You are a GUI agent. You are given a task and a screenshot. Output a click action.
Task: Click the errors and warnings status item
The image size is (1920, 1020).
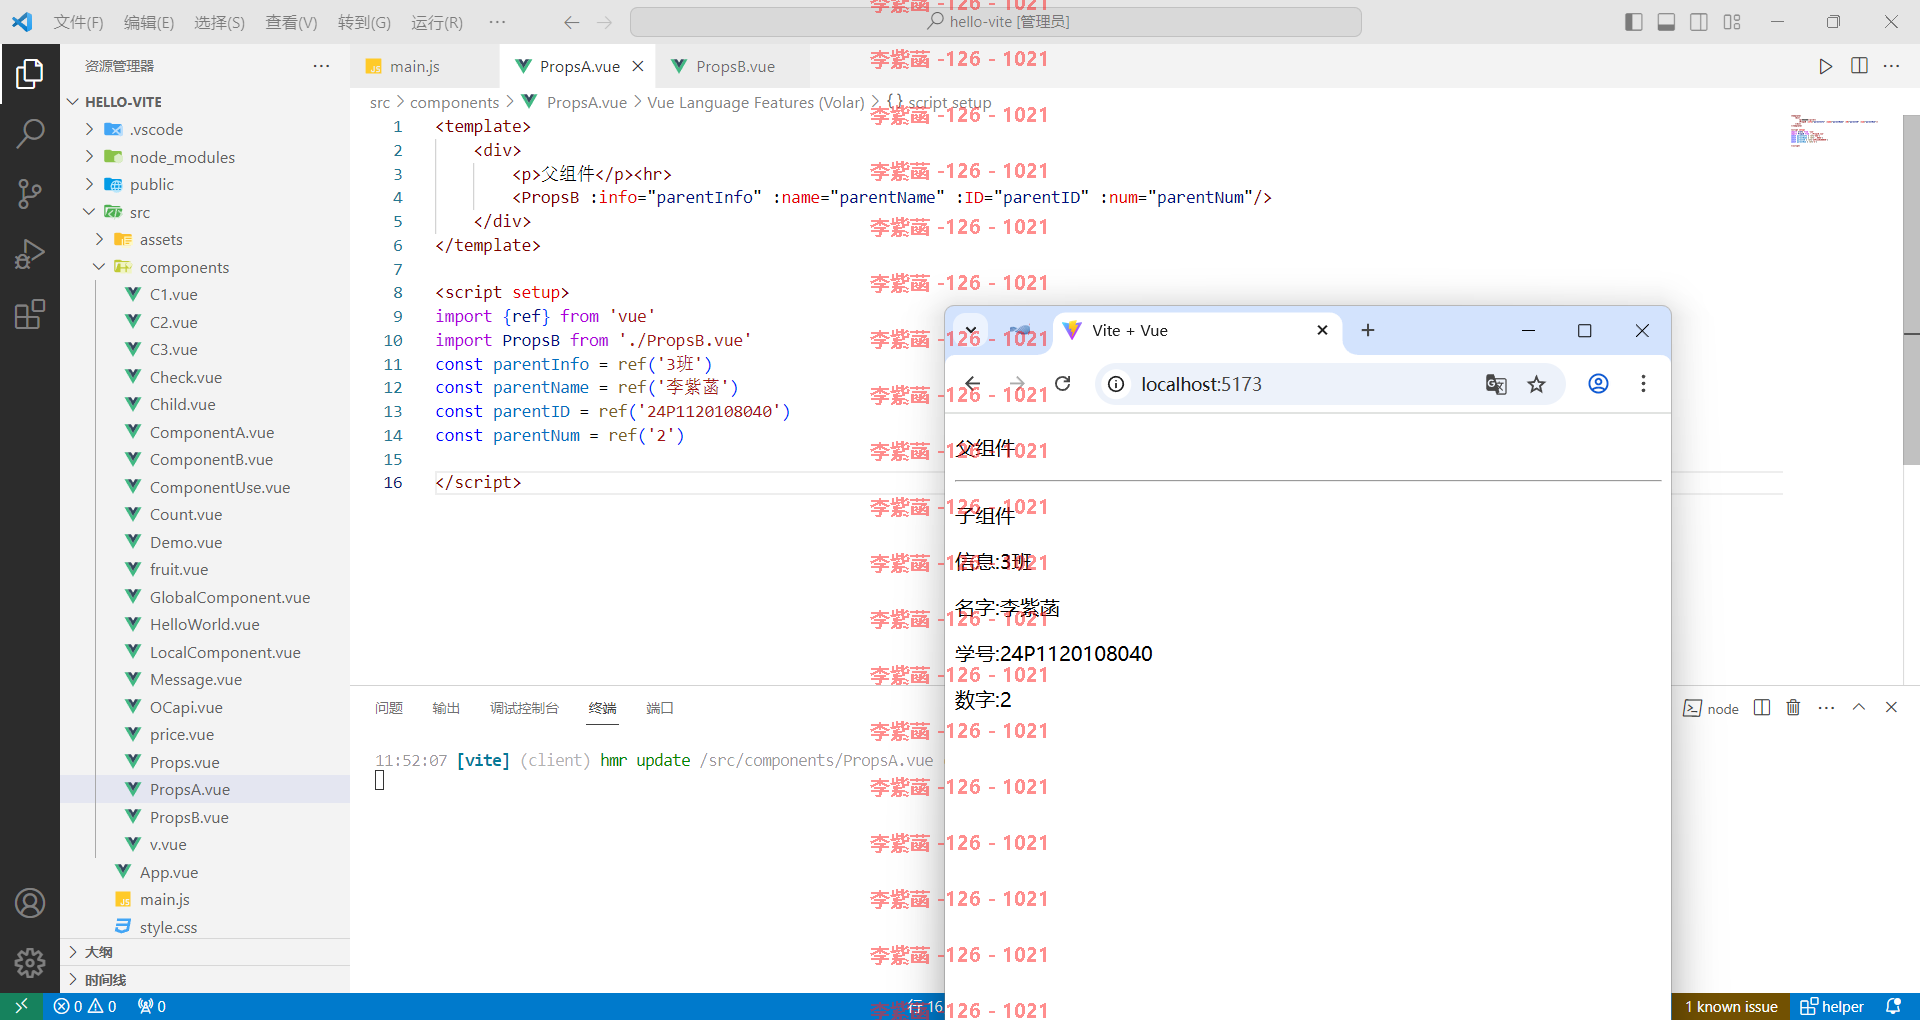tap(85, 1006)
